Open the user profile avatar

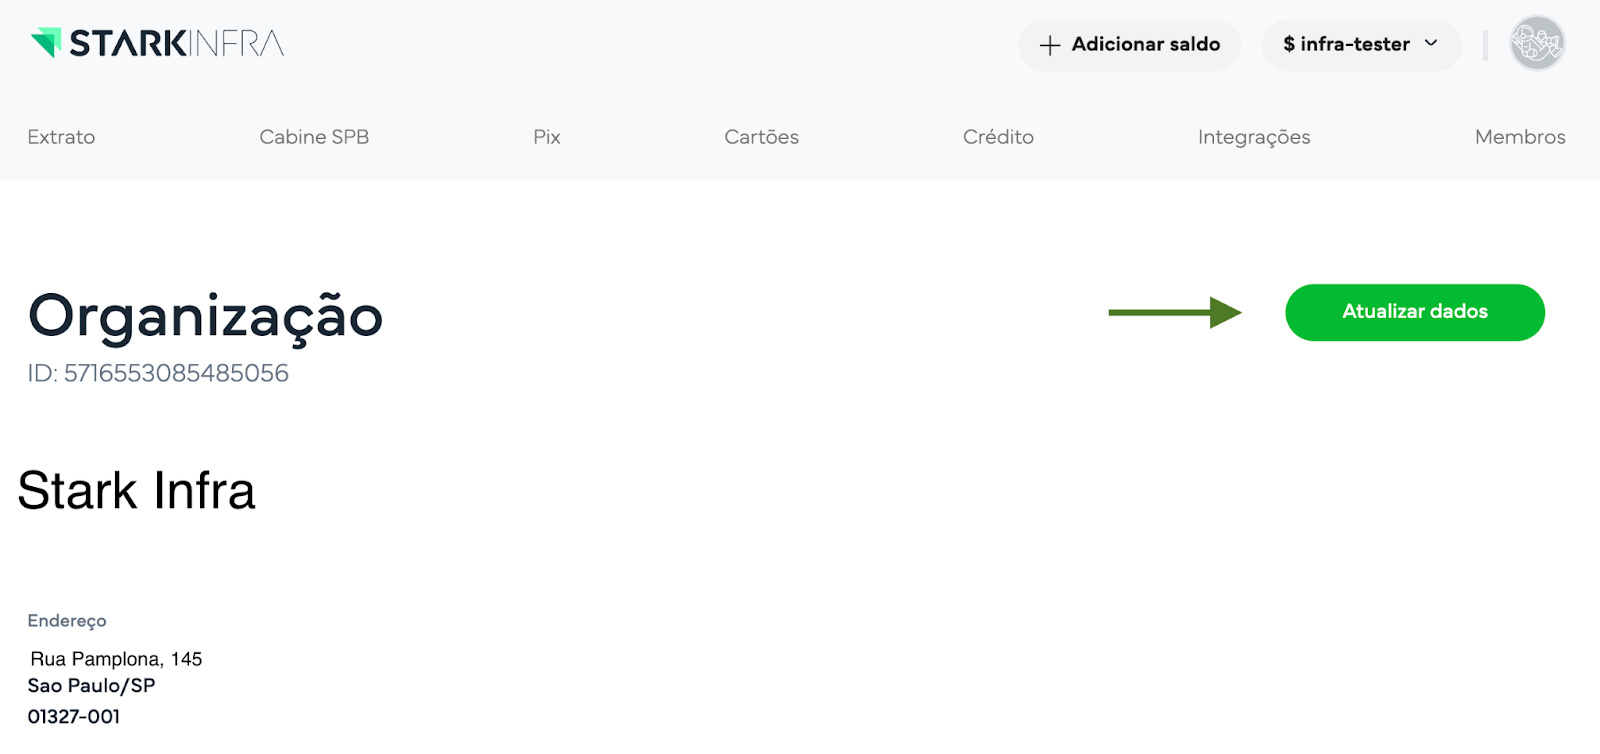coord(1536,43)
